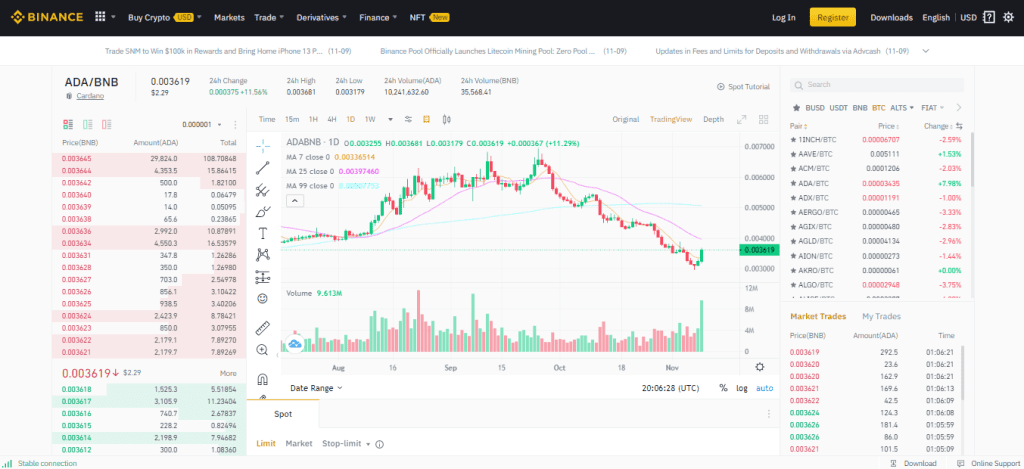The image size is (1024, 469).
Task: Open the Derivatives menu
Action: tap(321, 18)
